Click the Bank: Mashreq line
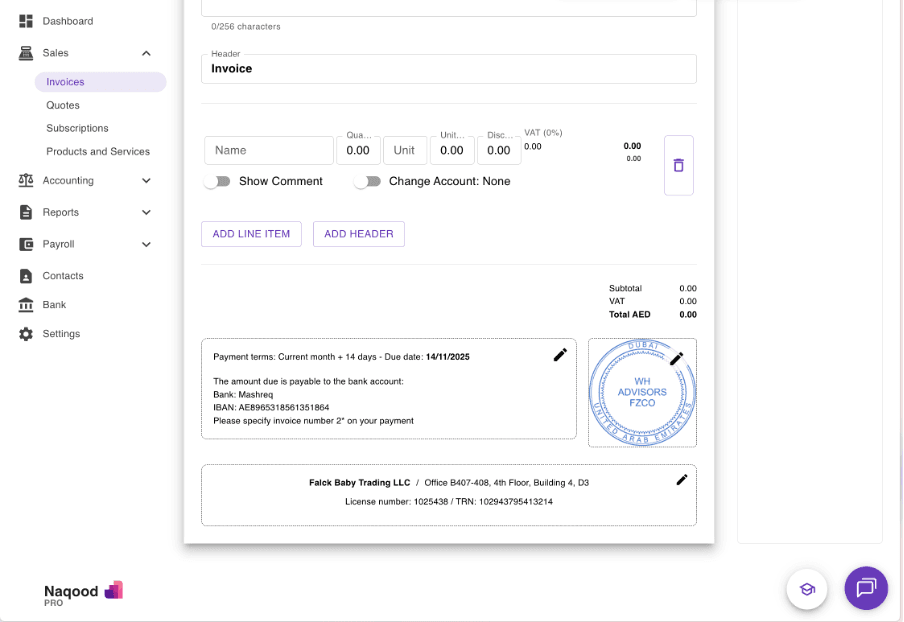Screen dimensions: 904x622 [243, 395]
